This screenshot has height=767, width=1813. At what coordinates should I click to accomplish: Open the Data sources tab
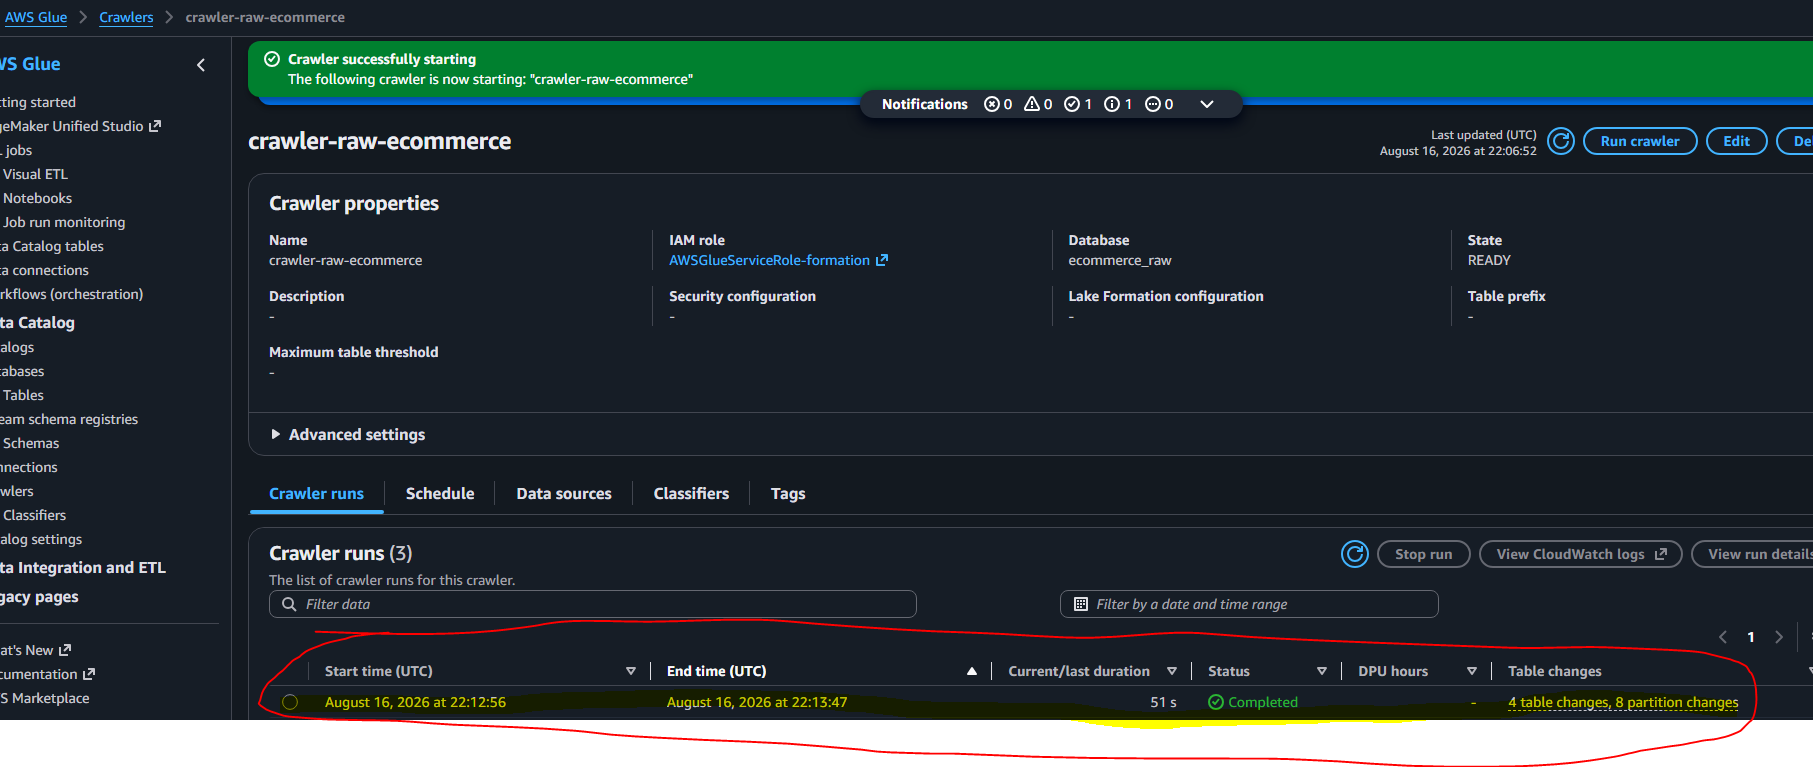tap(564, 493)
